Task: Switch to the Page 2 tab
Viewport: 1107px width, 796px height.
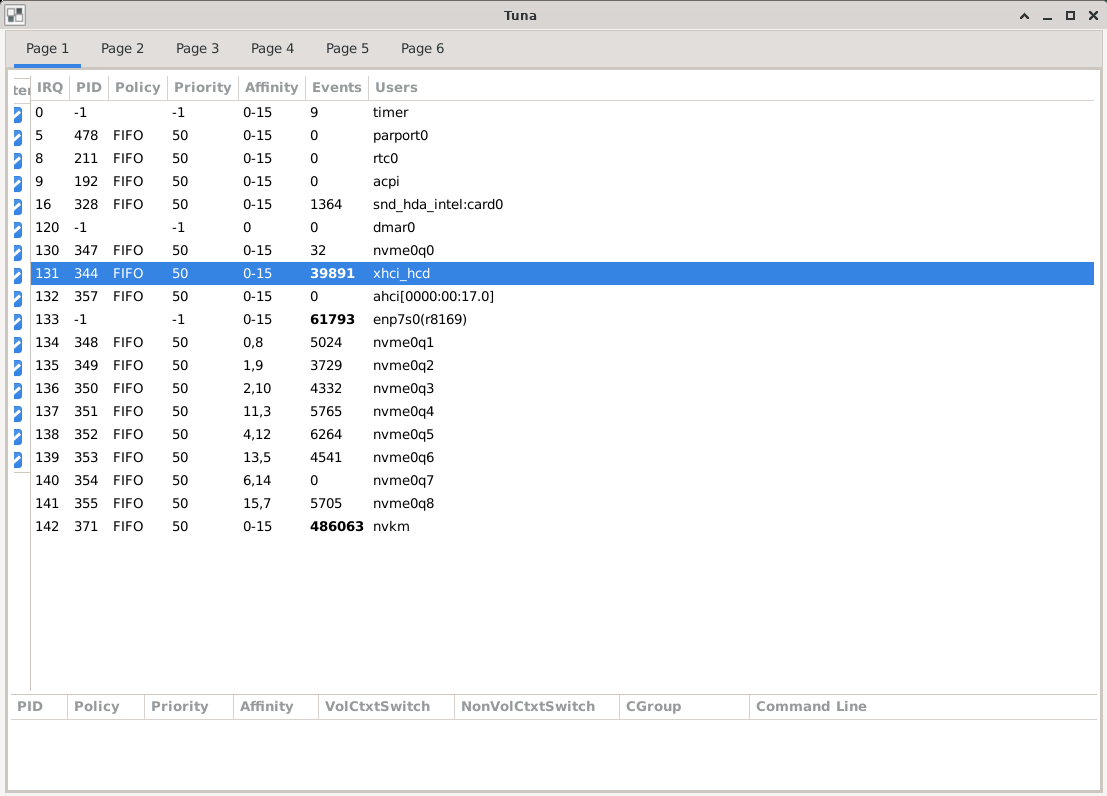Action: [x=122, y=49]
